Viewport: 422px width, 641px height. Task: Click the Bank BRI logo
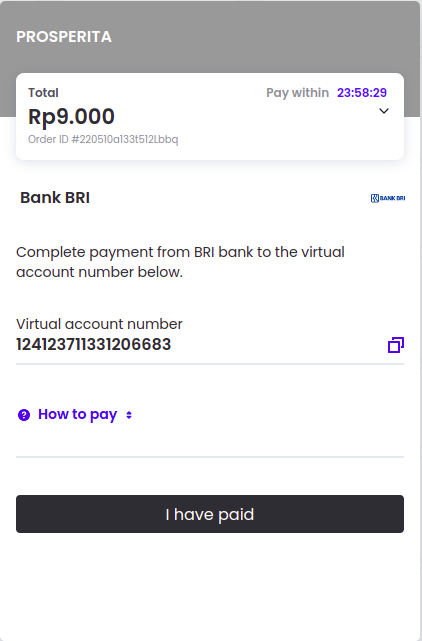(x=388, y=198)
